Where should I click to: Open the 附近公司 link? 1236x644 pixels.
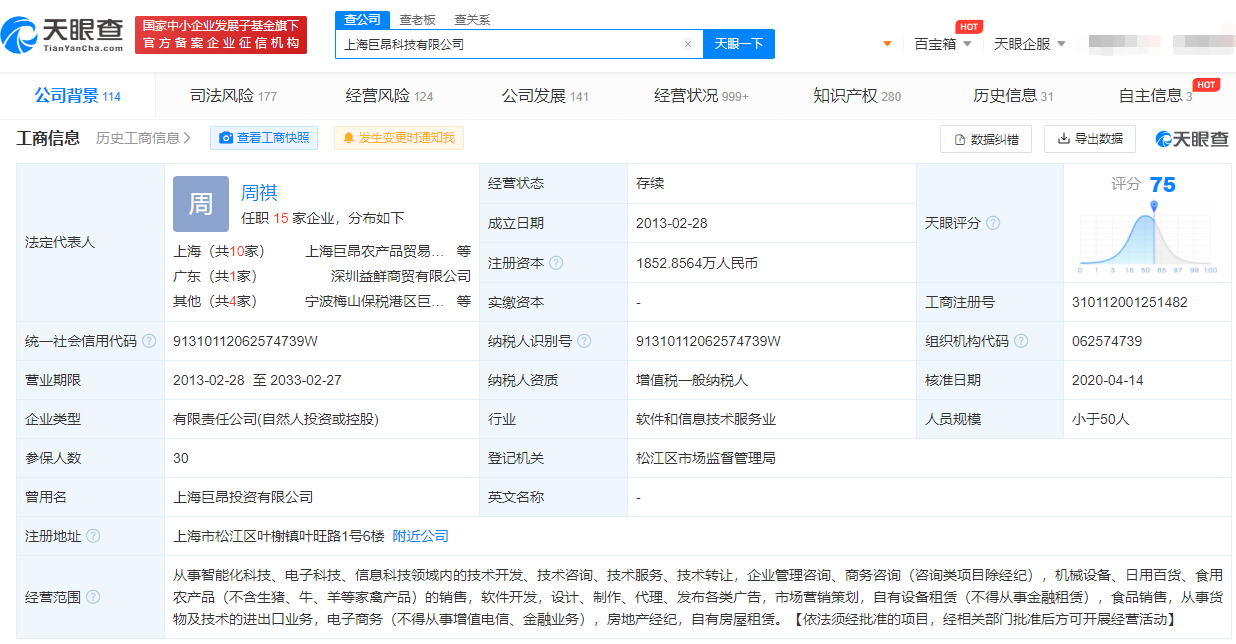pyautogui.click(x=420, y=536)
